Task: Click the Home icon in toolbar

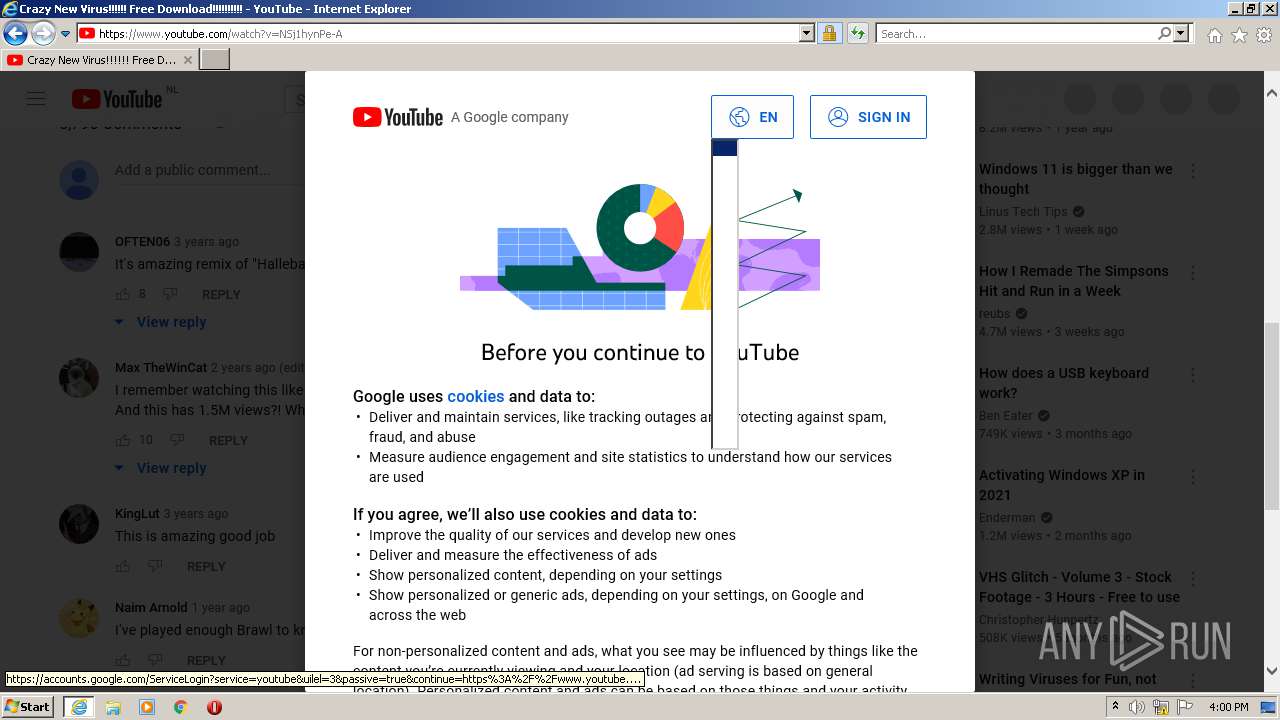Action: pyautogui.click(x=1214, y=35)
